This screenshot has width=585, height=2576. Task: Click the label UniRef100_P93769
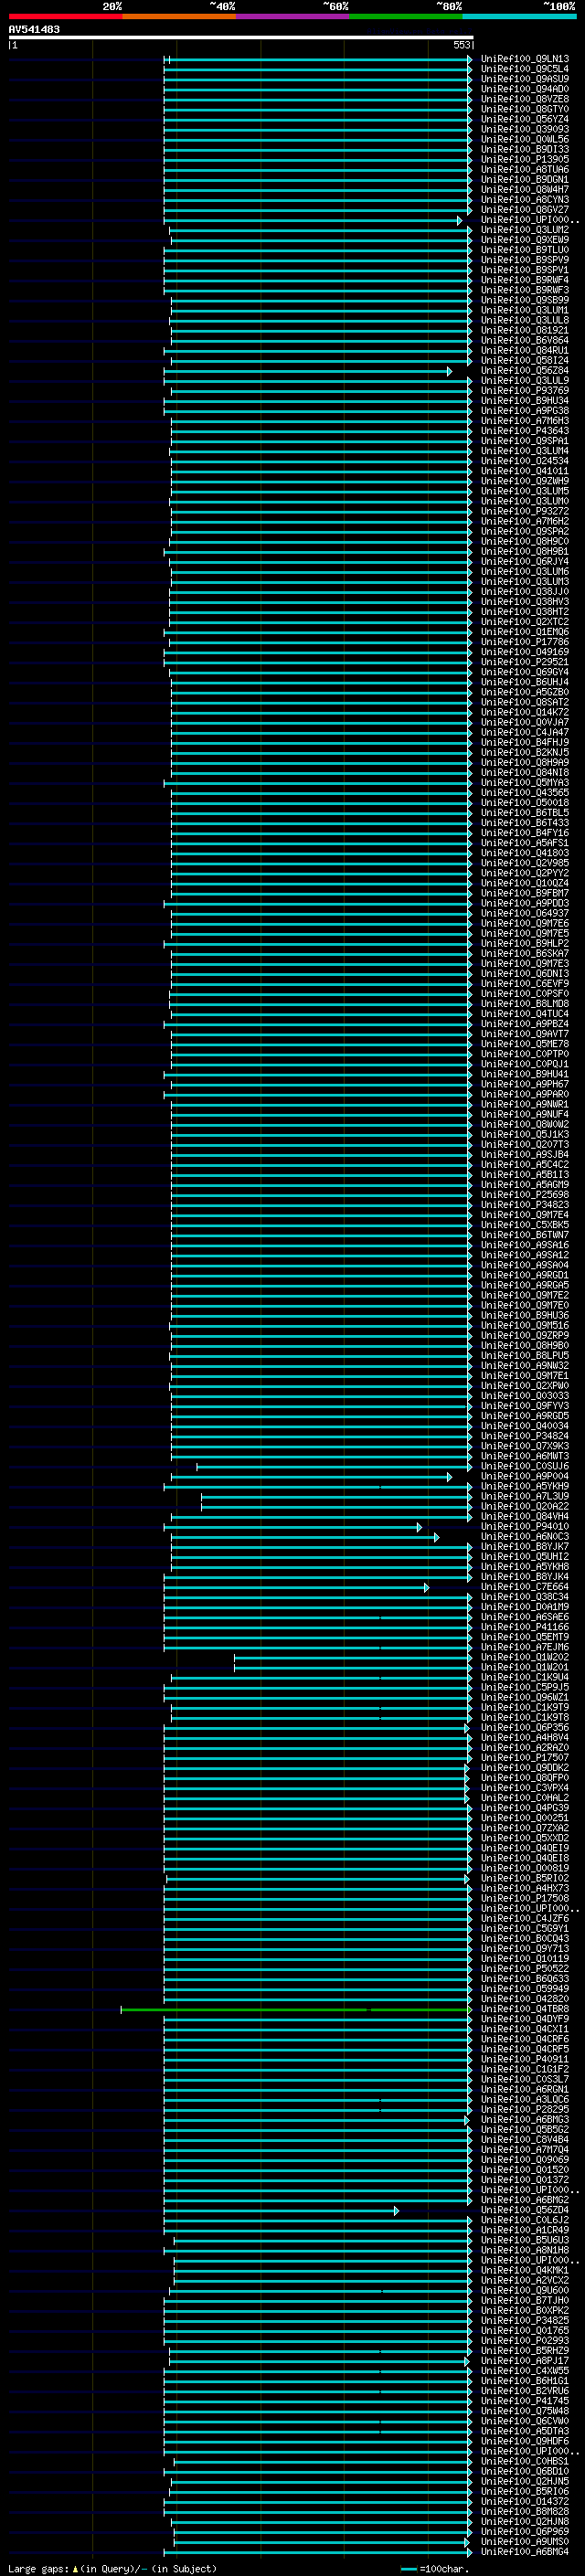524,391
